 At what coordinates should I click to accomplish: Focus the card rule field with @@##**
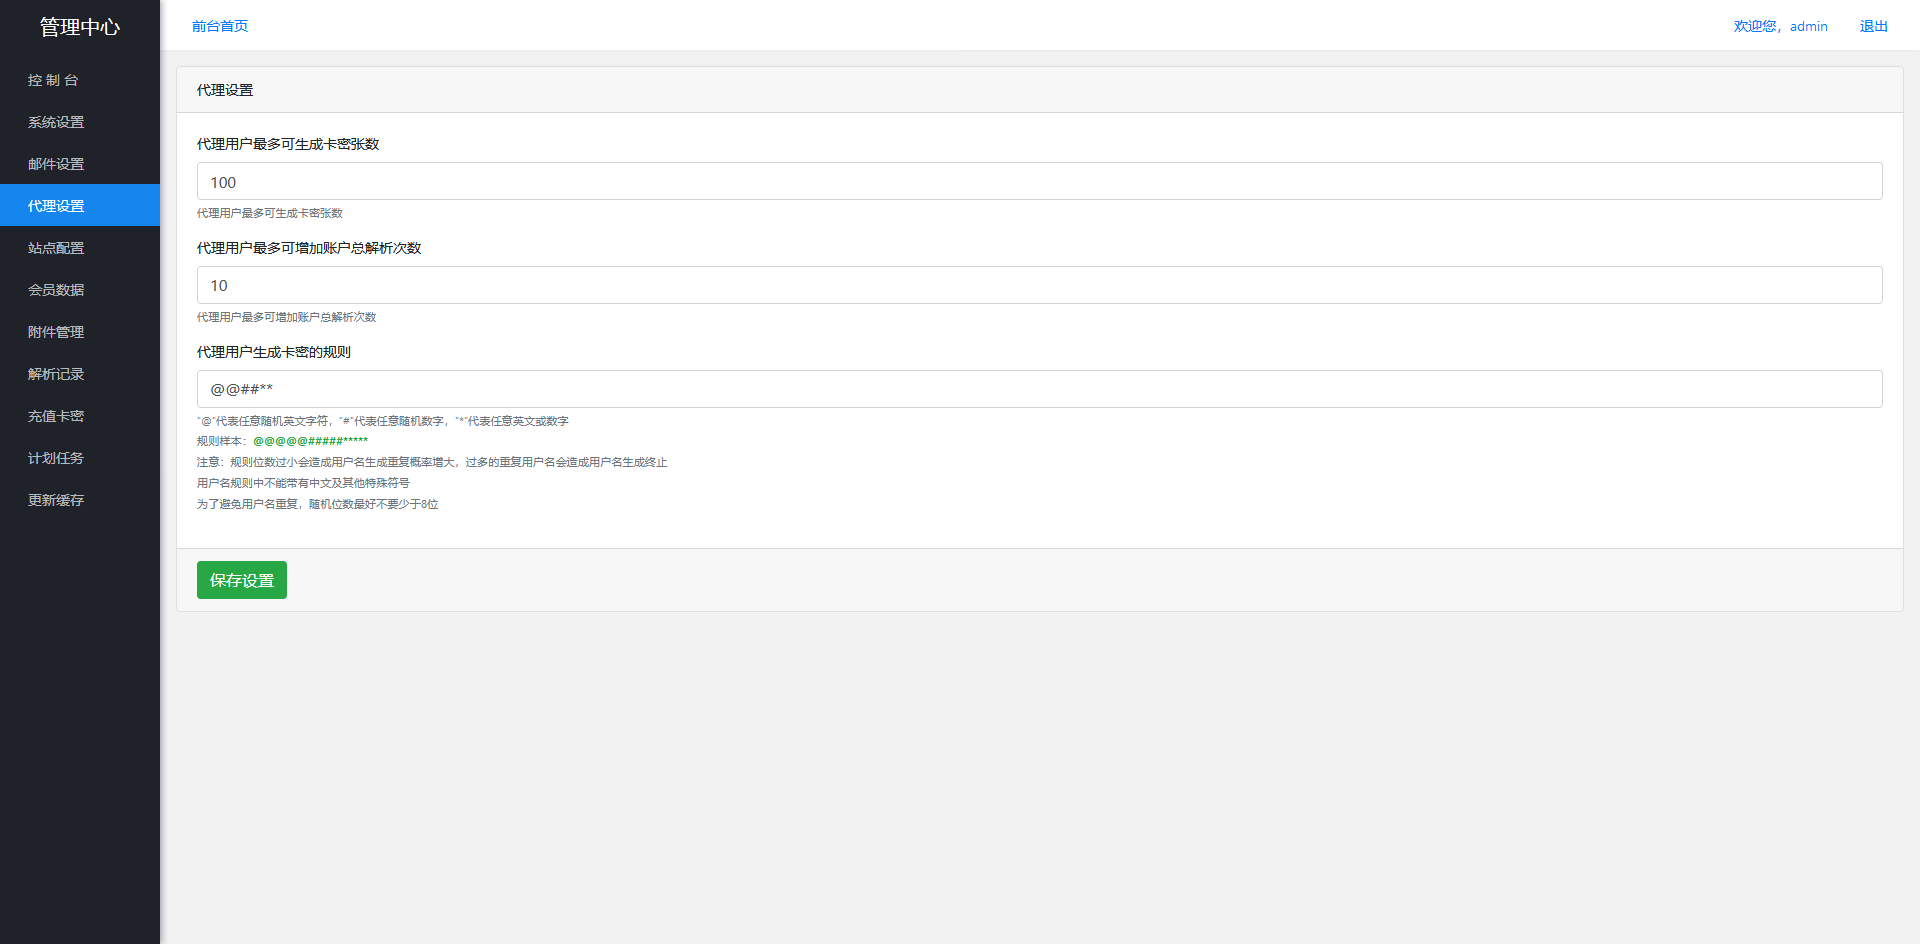coord(1039,389)
